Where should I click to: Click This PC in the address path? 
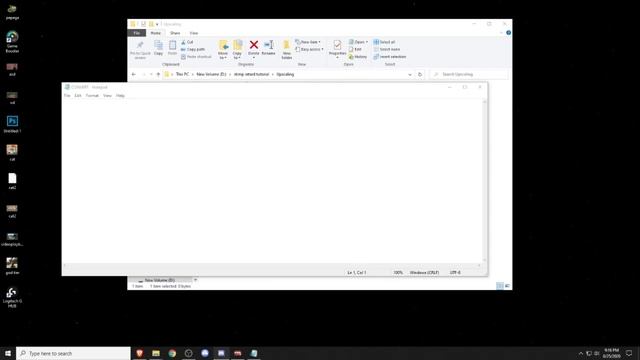point(182,74)
